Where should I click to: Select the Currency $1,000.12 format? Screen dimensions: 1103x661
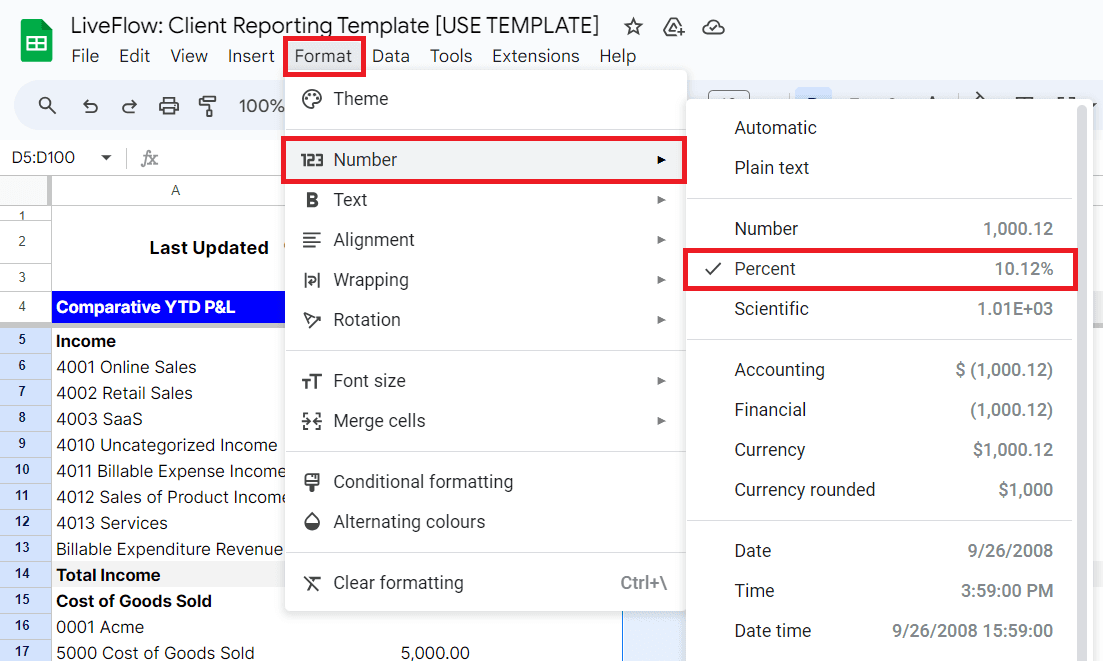coord(880,450)
